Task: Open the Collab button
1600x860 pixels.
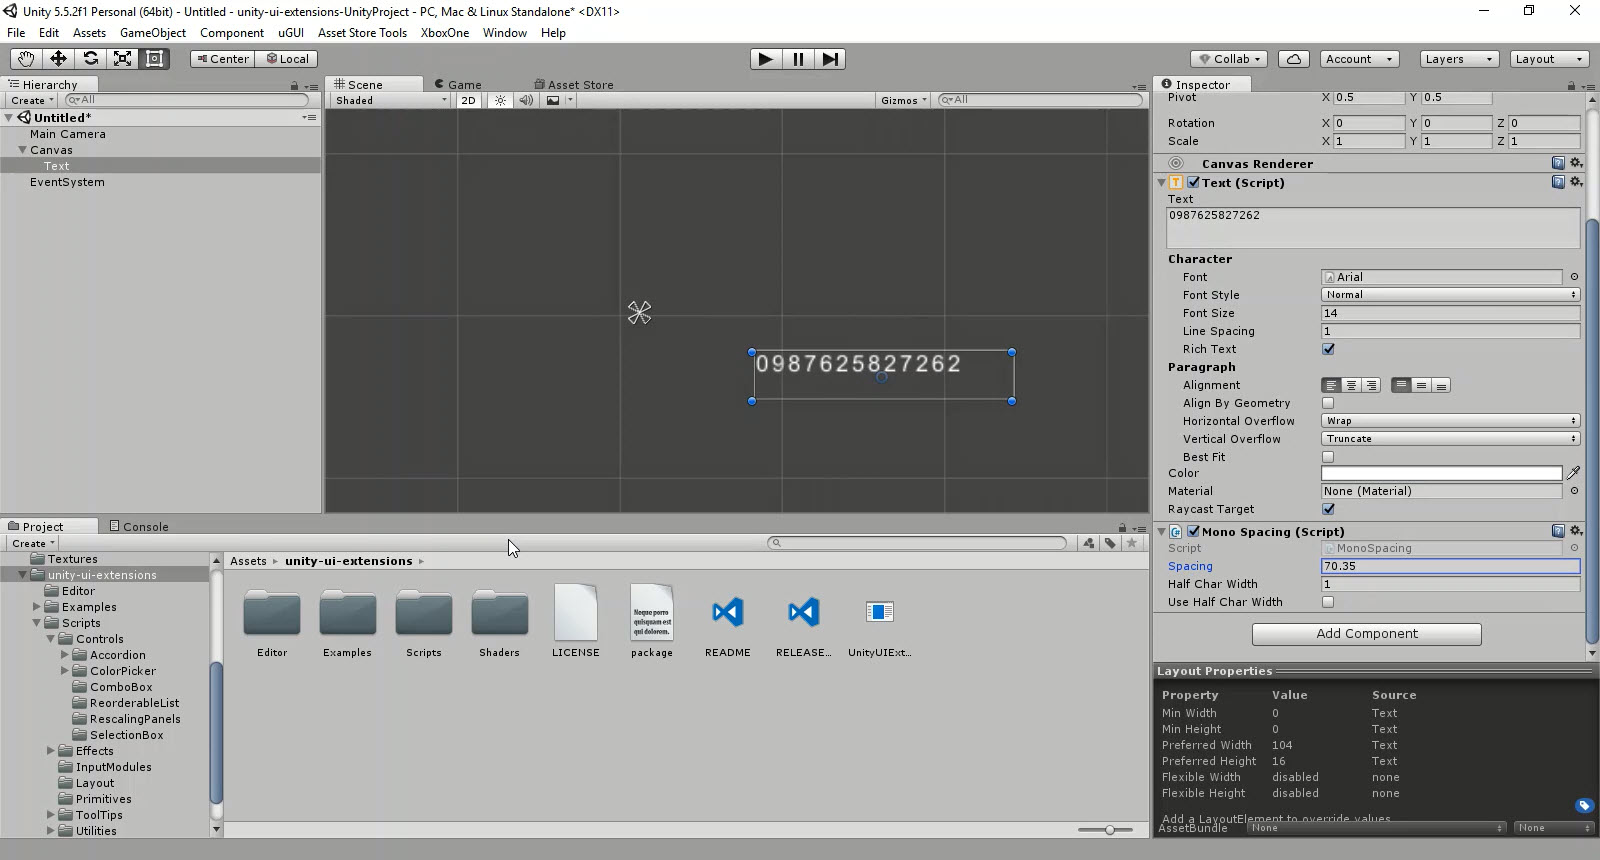Action: [x=1229, y=59]
